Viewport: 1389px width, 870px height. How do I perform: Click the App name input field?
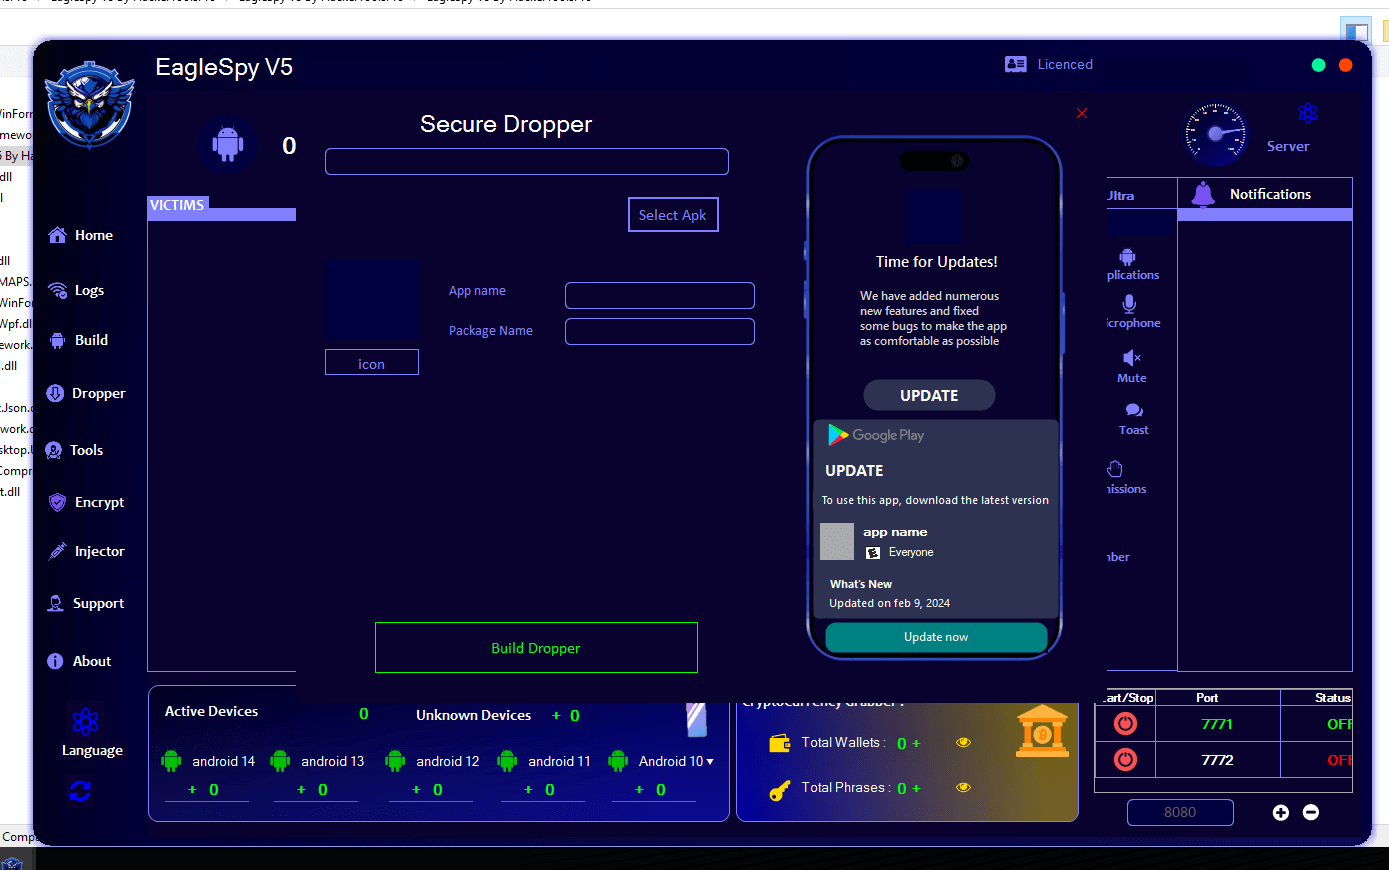click(659, 295)
